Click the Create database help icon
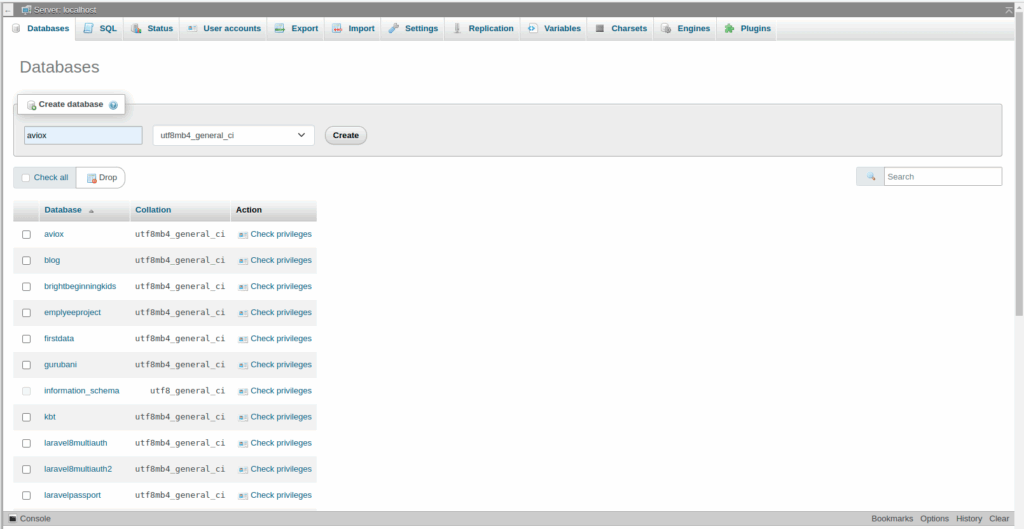 (x=113, y=105)
